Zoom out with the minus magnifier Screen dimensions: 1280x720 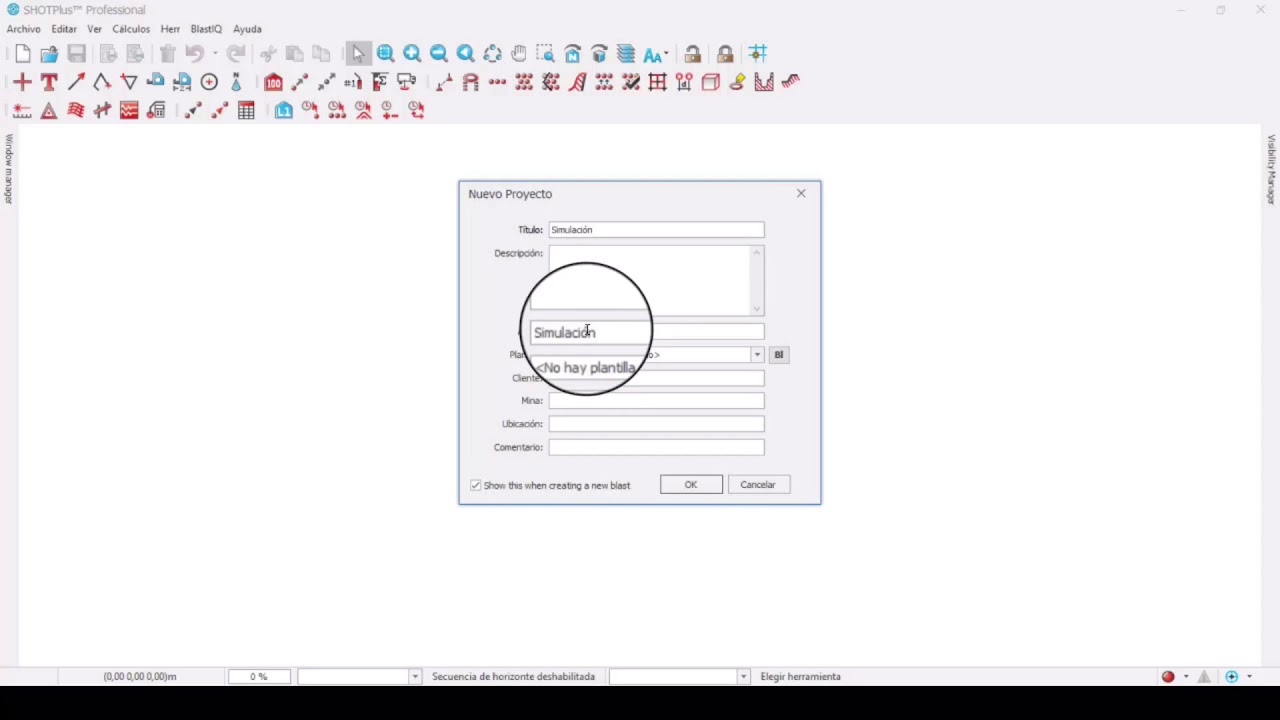coord(439,54)
